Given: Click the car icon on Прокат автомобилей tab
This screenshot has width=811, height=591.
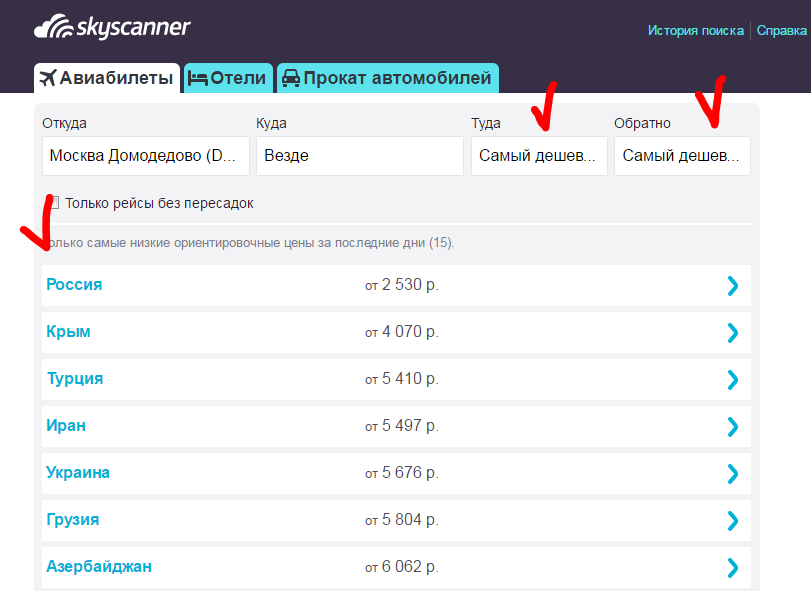Looking at the screenshot, I should pyautogui.click(x=291, y=78).
